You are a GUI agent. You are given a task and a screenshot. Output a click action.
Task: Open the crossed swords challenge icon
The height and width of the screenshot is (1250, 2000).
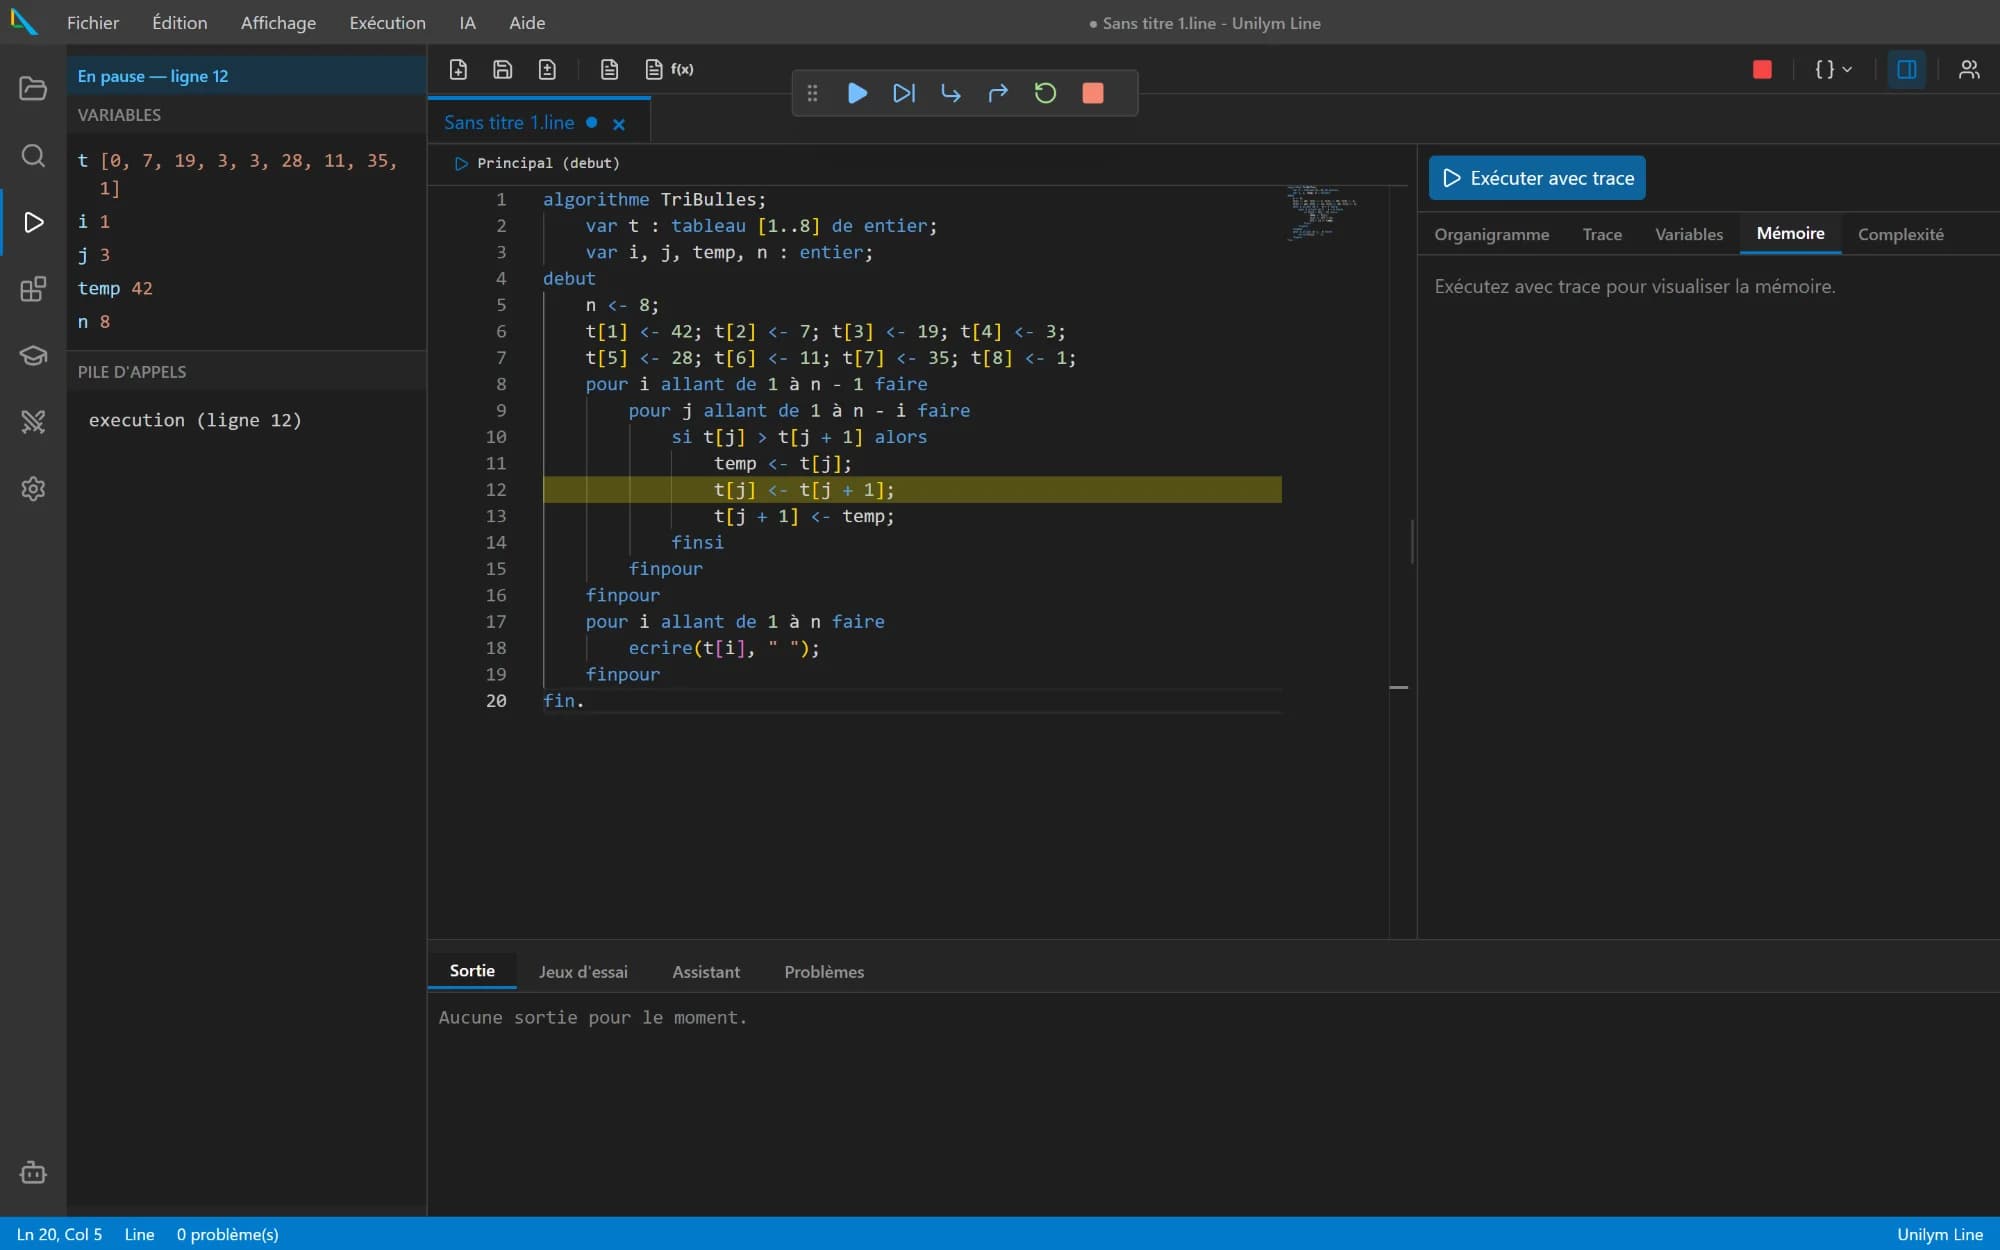(x=33, y=422)
